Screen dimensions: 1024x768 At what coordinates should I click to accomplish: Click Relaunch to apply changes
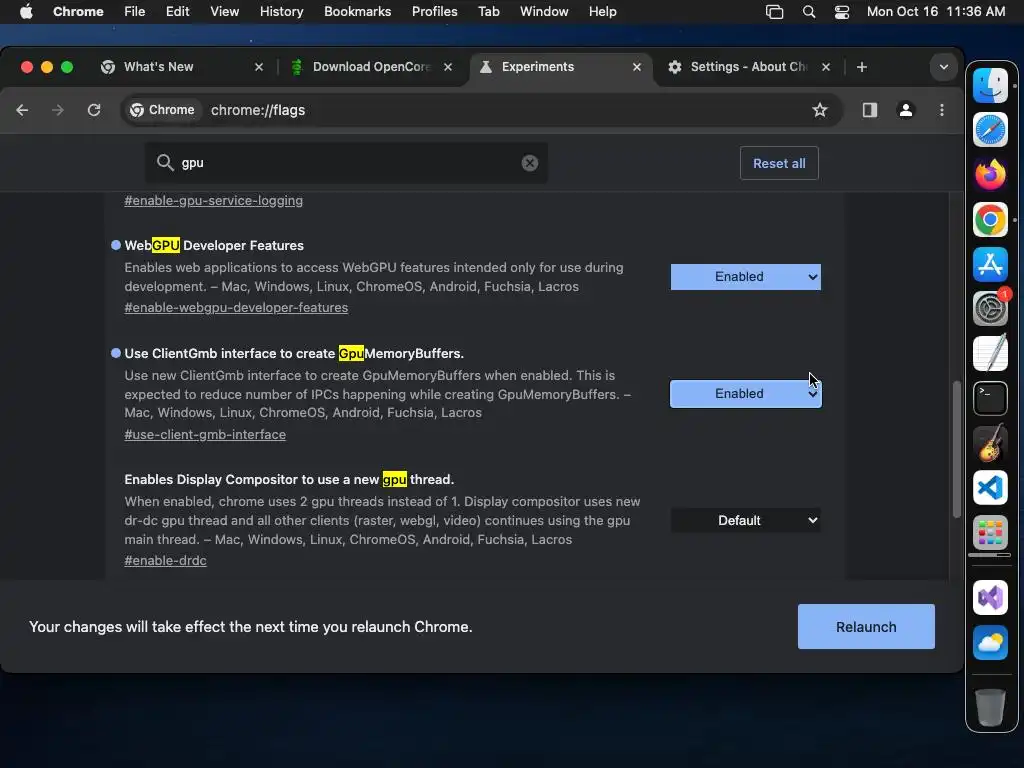(866, 627)
